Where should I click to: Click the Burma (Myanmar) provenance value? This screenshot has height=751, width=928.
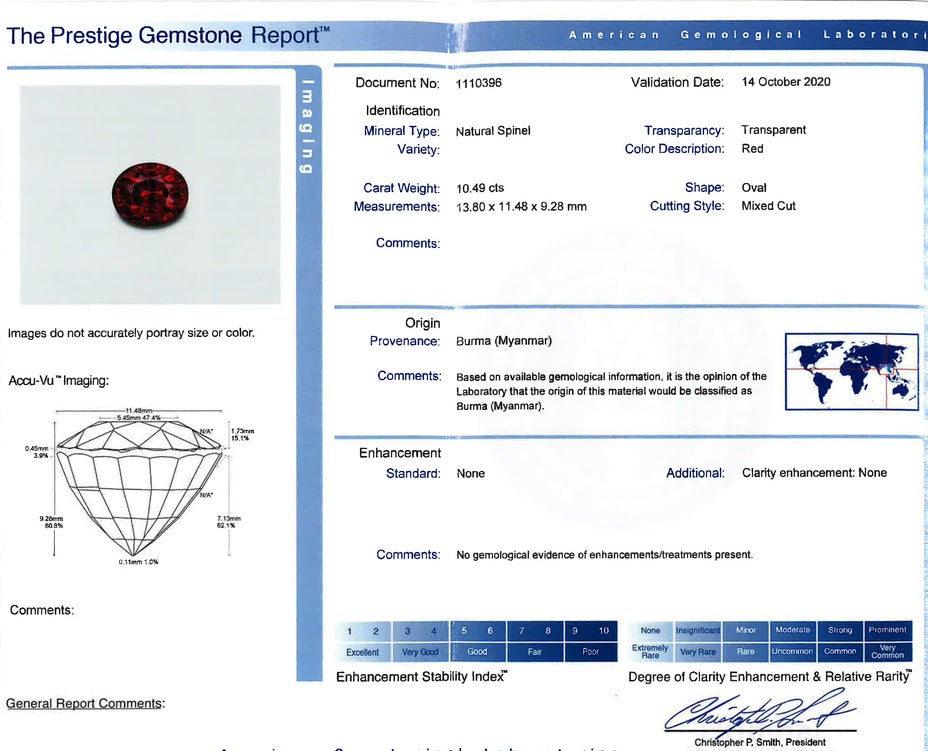click(504, 341)
